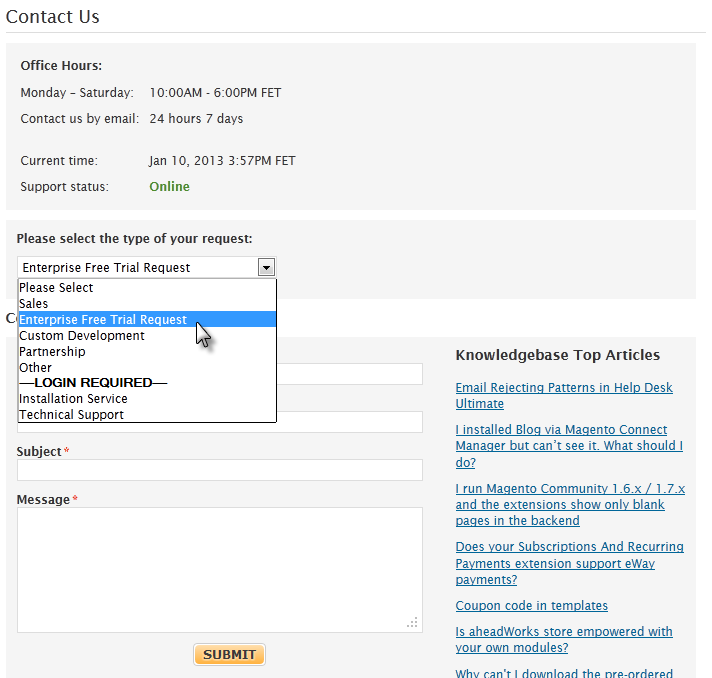
Task: Open Magento Community blank pages article
Action: point(570,505)
